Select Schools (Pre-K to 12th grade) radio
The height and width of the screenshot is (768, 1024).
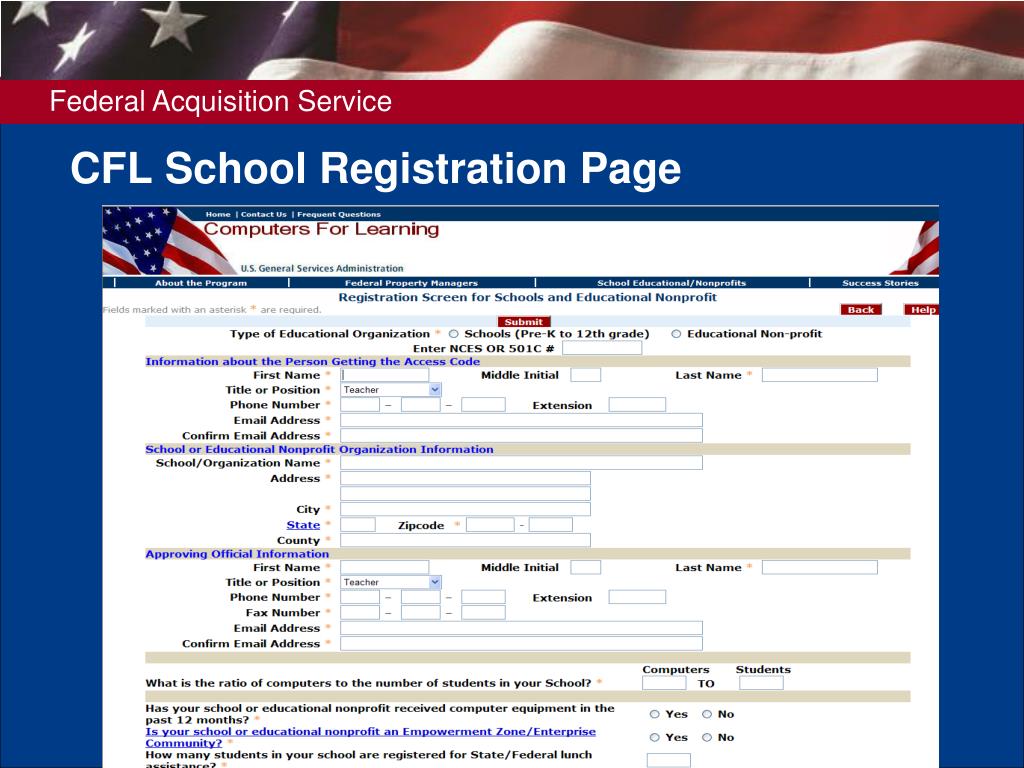pos(453,334)
